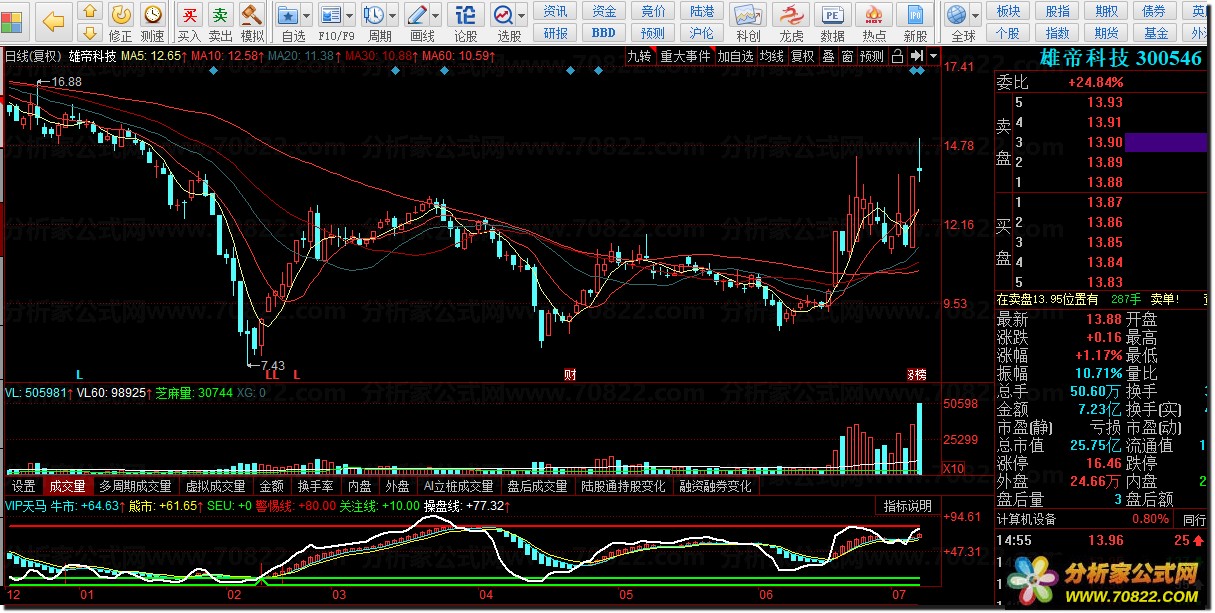
Task: Click stock title 雄帝科技 300546
Action: pos(1122,59)
